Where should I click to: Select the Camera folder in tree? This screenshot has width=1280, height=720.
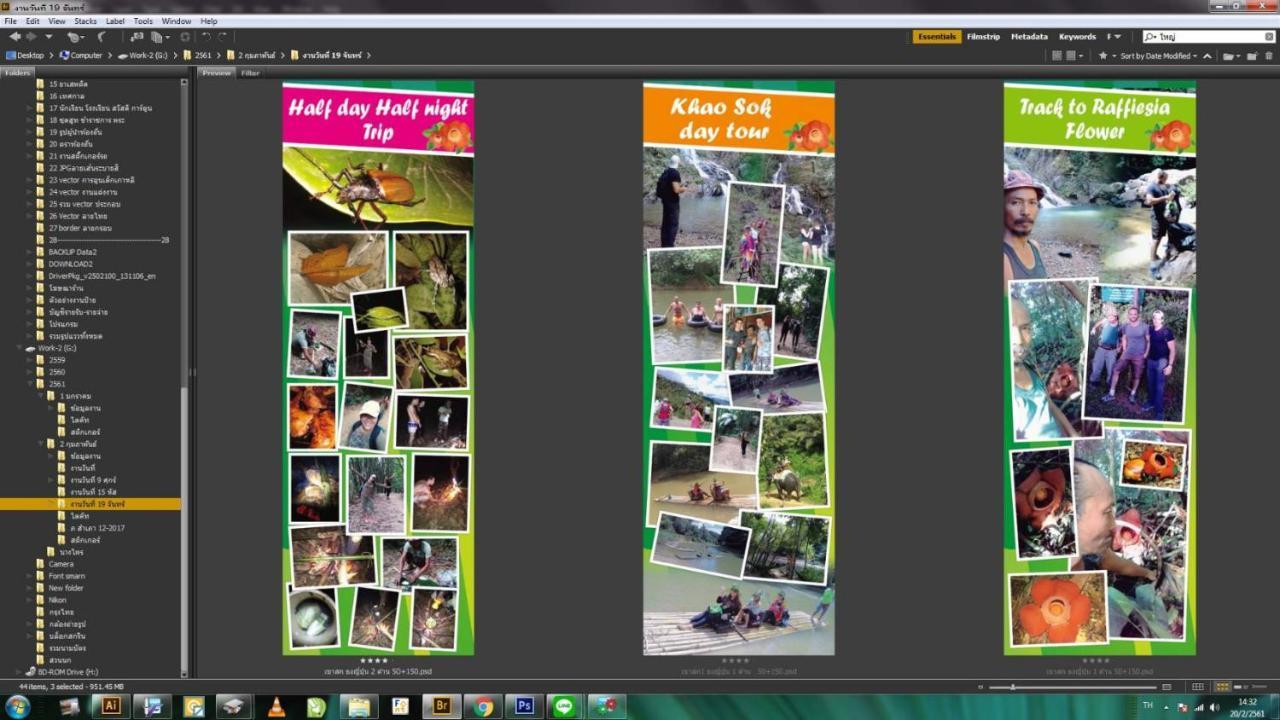60,564
